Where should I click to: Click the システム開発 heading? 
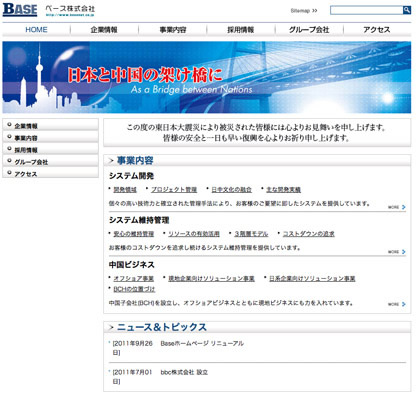(131, 176)
